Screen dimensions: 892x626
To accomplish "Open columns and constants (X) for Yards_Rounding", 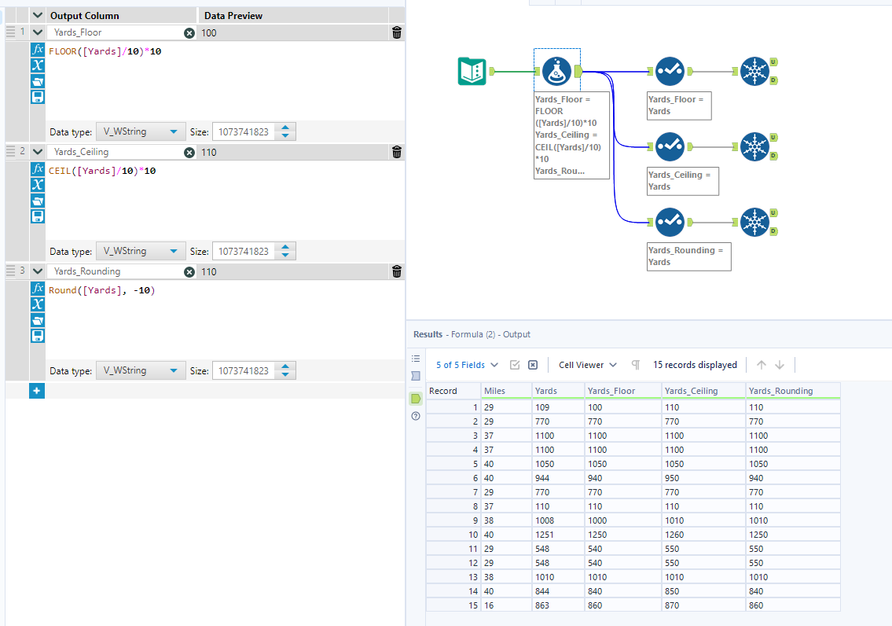I will click(38, 304).
